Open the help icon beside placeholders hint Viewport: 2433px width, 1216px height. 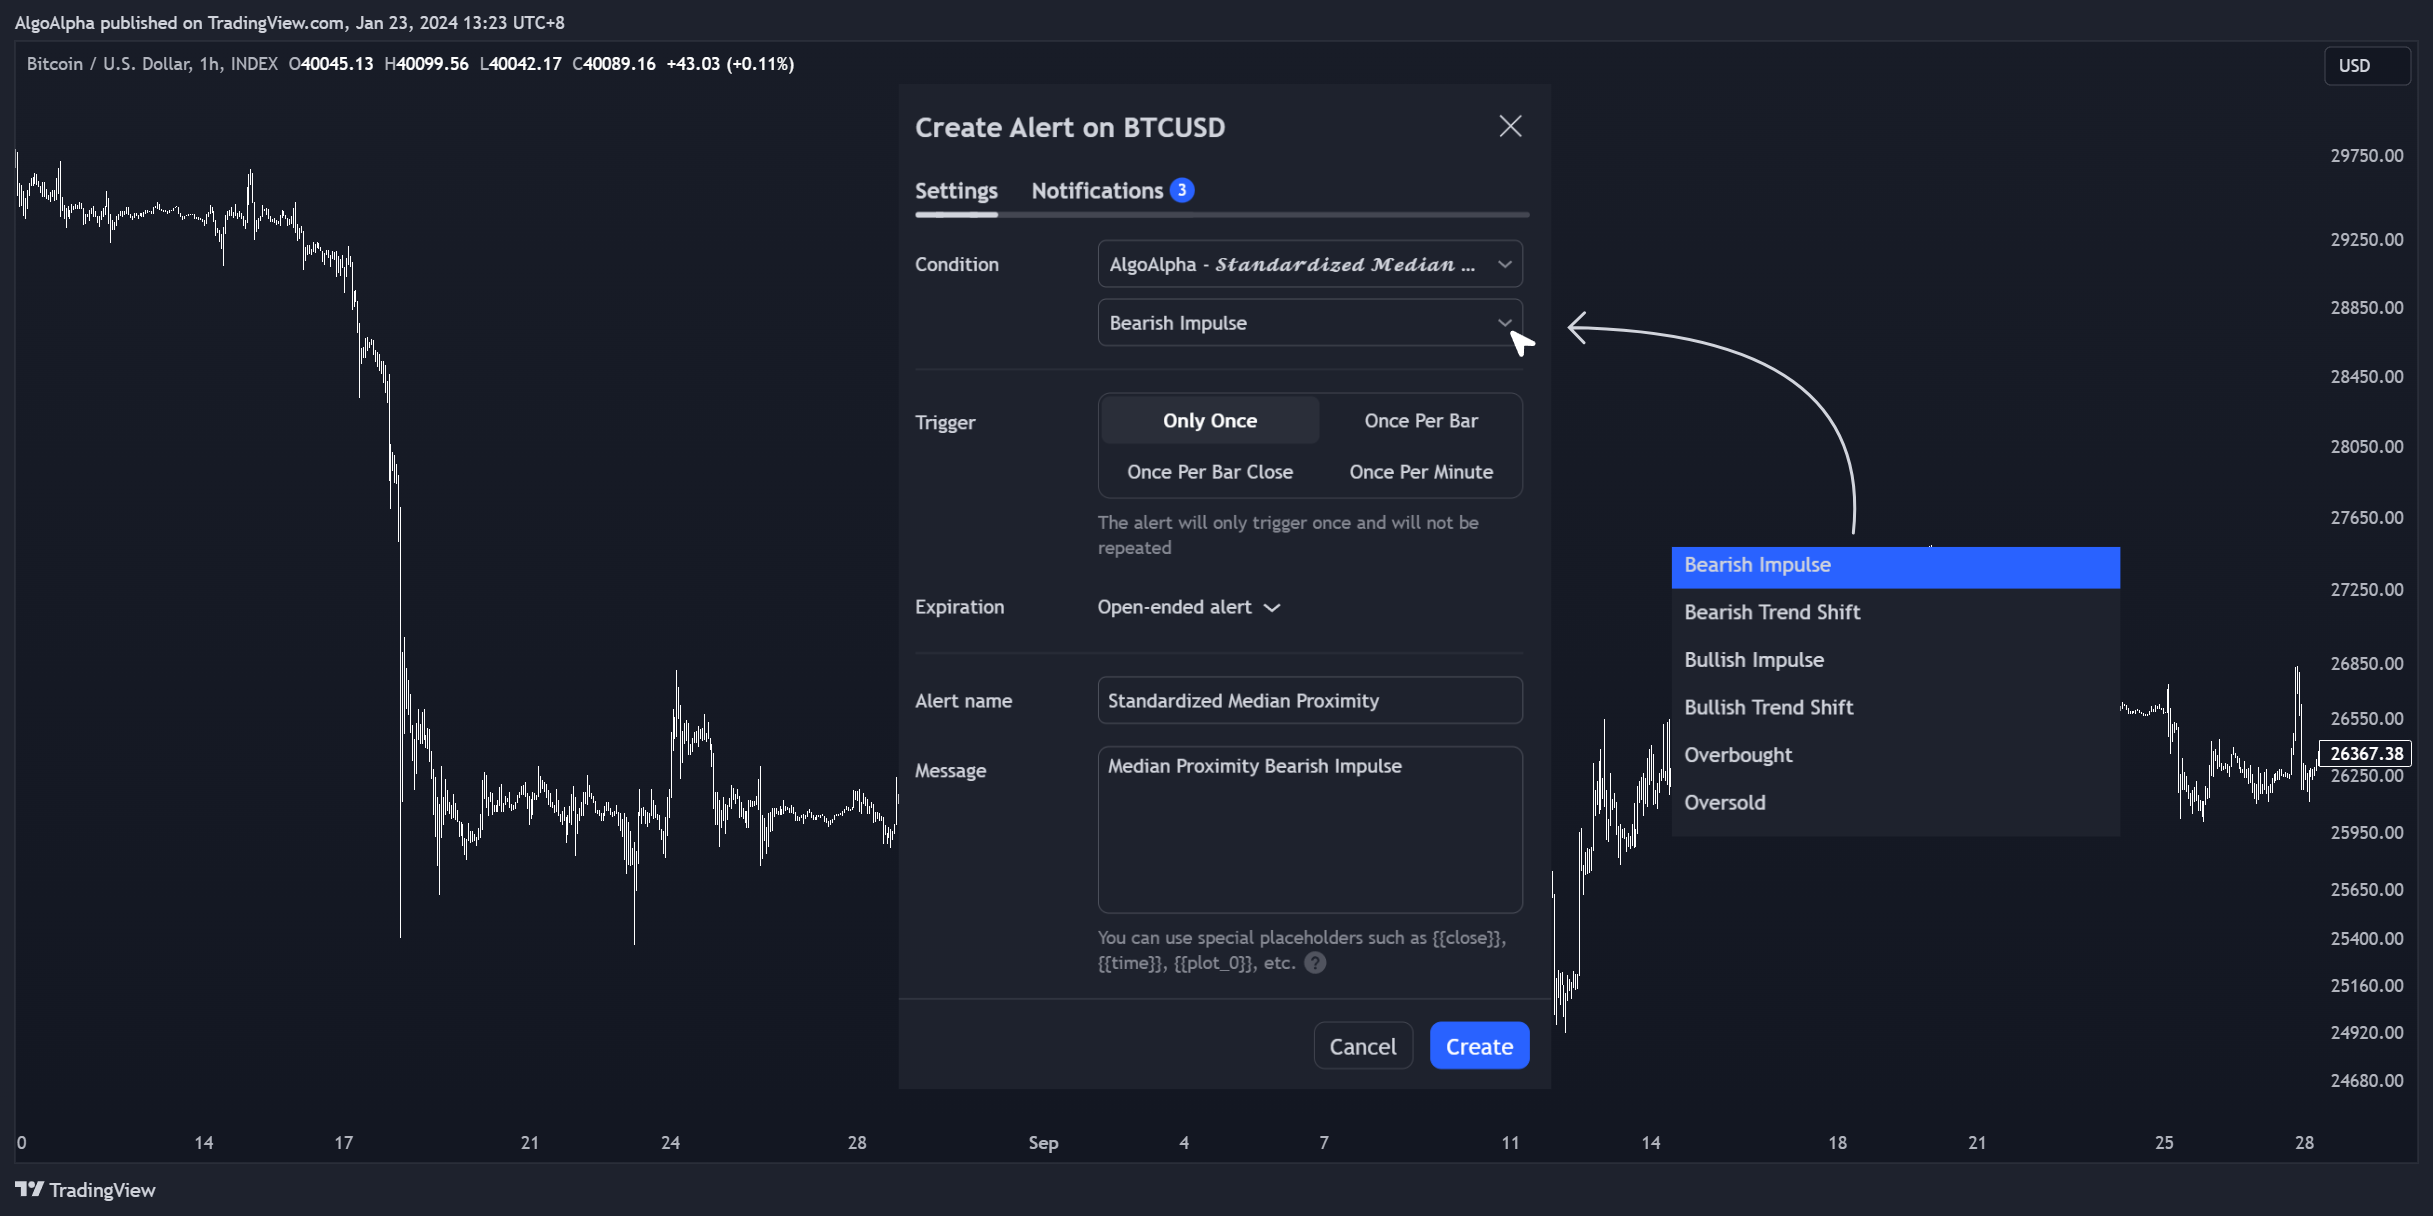point(1316,963)
